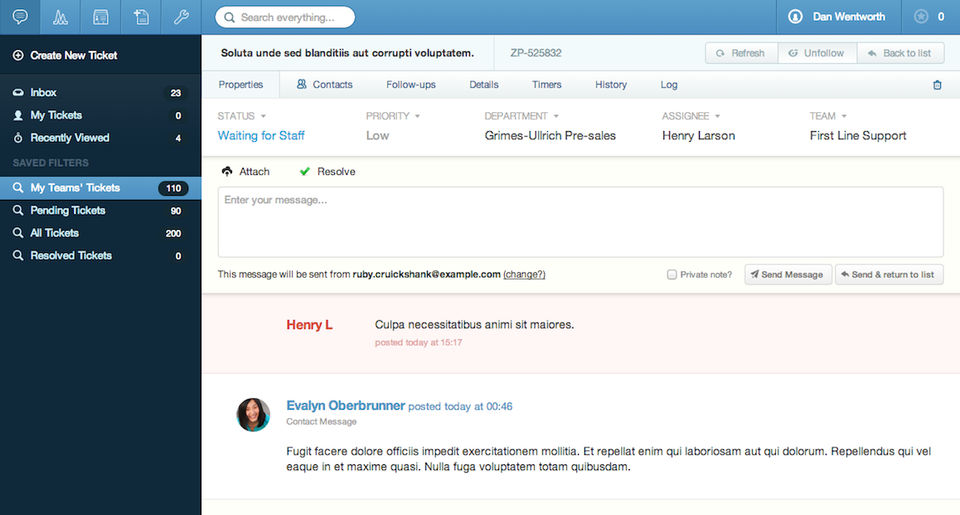
Task: Click the user avatar icon beside Dan Wentworth
Action: click(795, 17)
